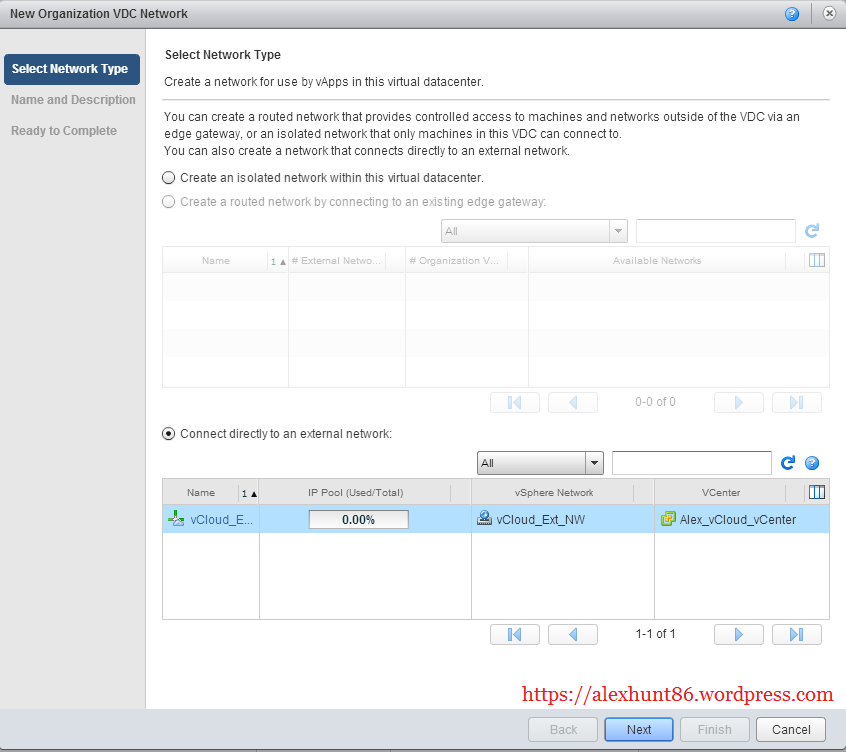
Task: Select isolated network radio option
Action: pos(169,177)
